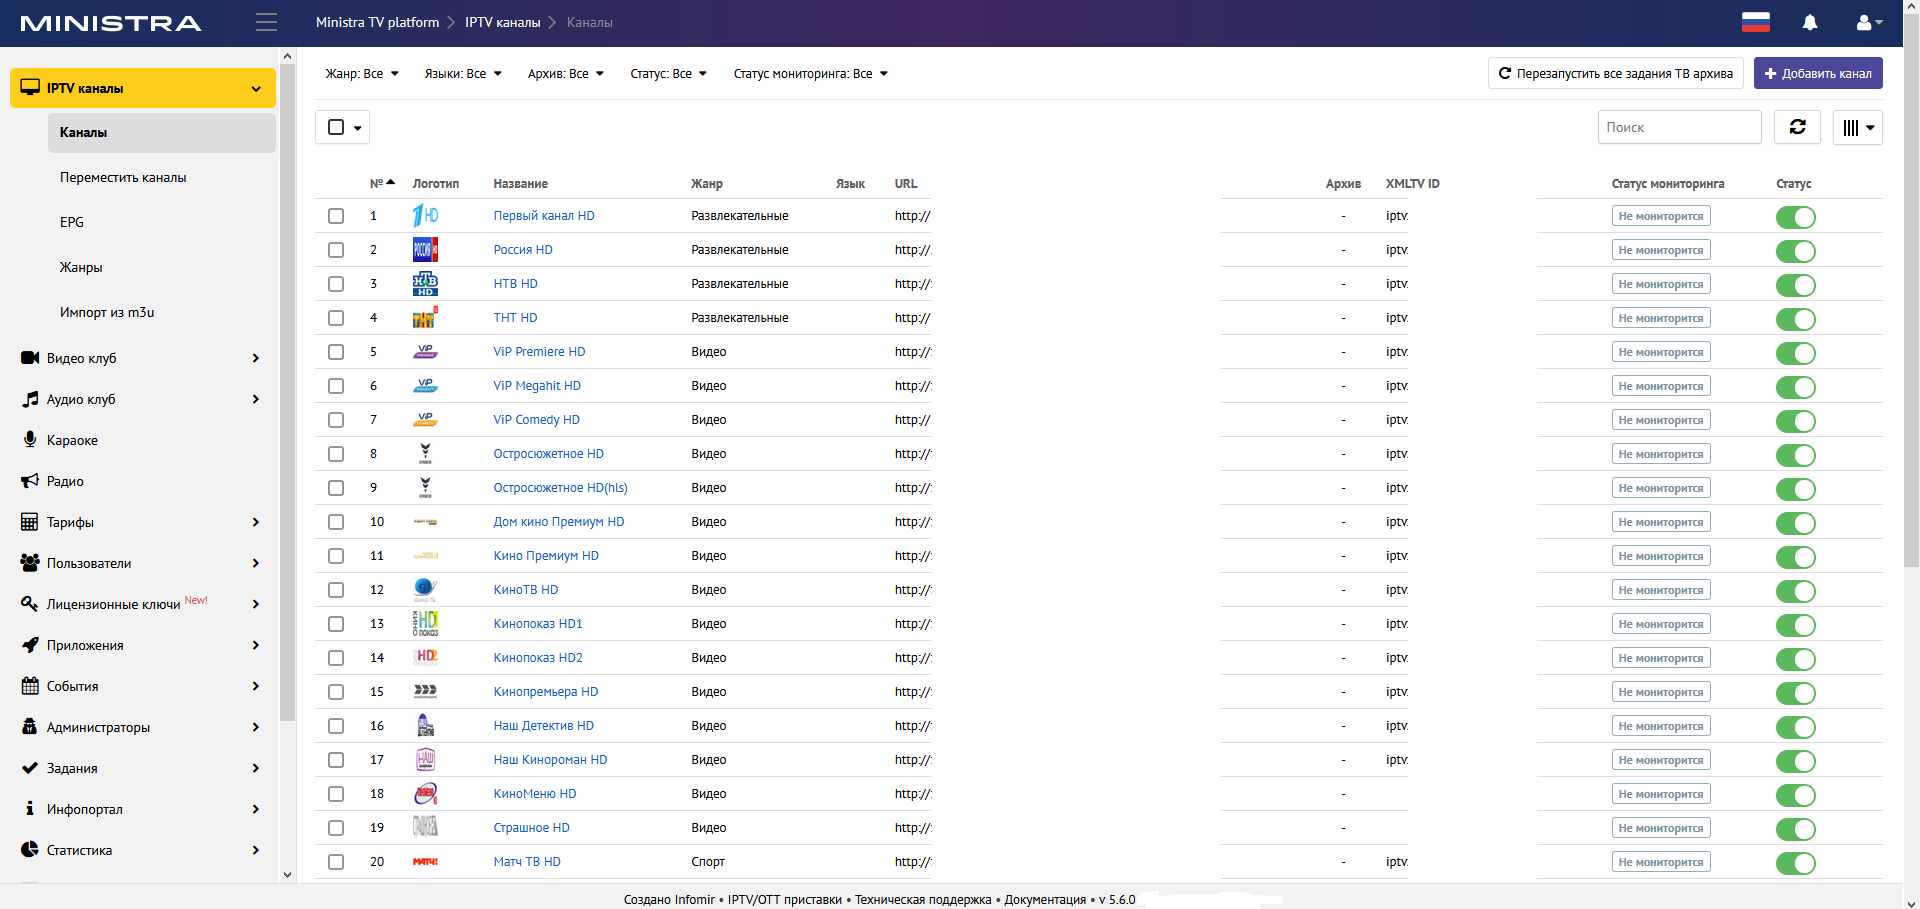
Task: Open the Жанр filter dropdown
Action: point(362,74)
